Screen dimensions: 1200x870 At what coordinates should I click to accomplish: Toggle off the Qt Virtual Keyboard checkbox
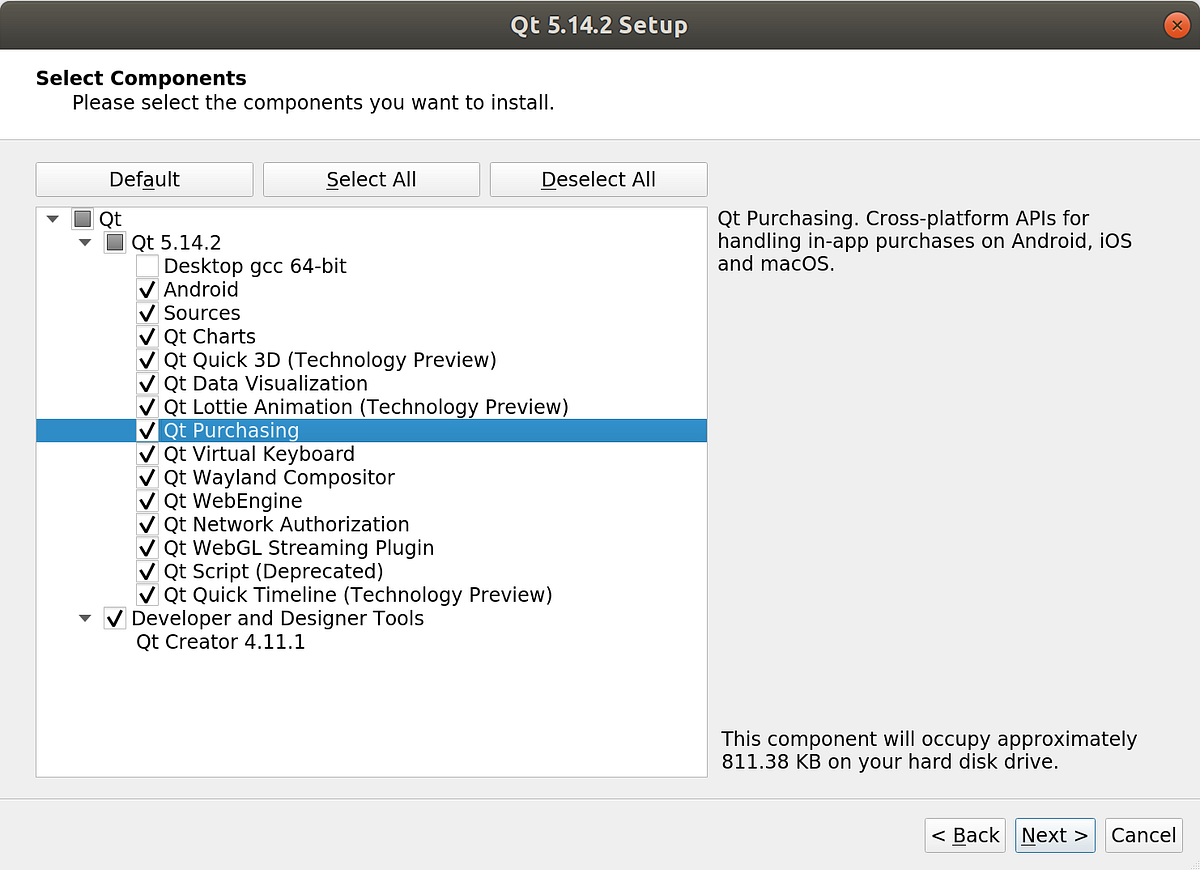pyautogui.click(x=146, y=453)
